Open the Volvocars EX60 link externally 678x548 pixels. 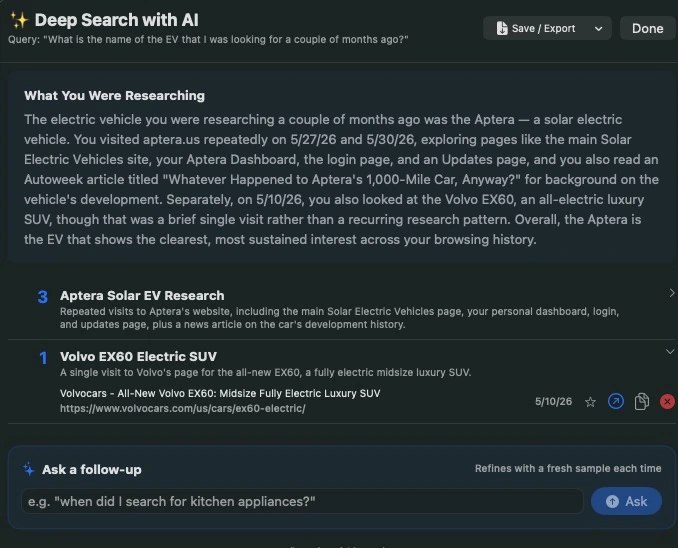coord(616,401)
